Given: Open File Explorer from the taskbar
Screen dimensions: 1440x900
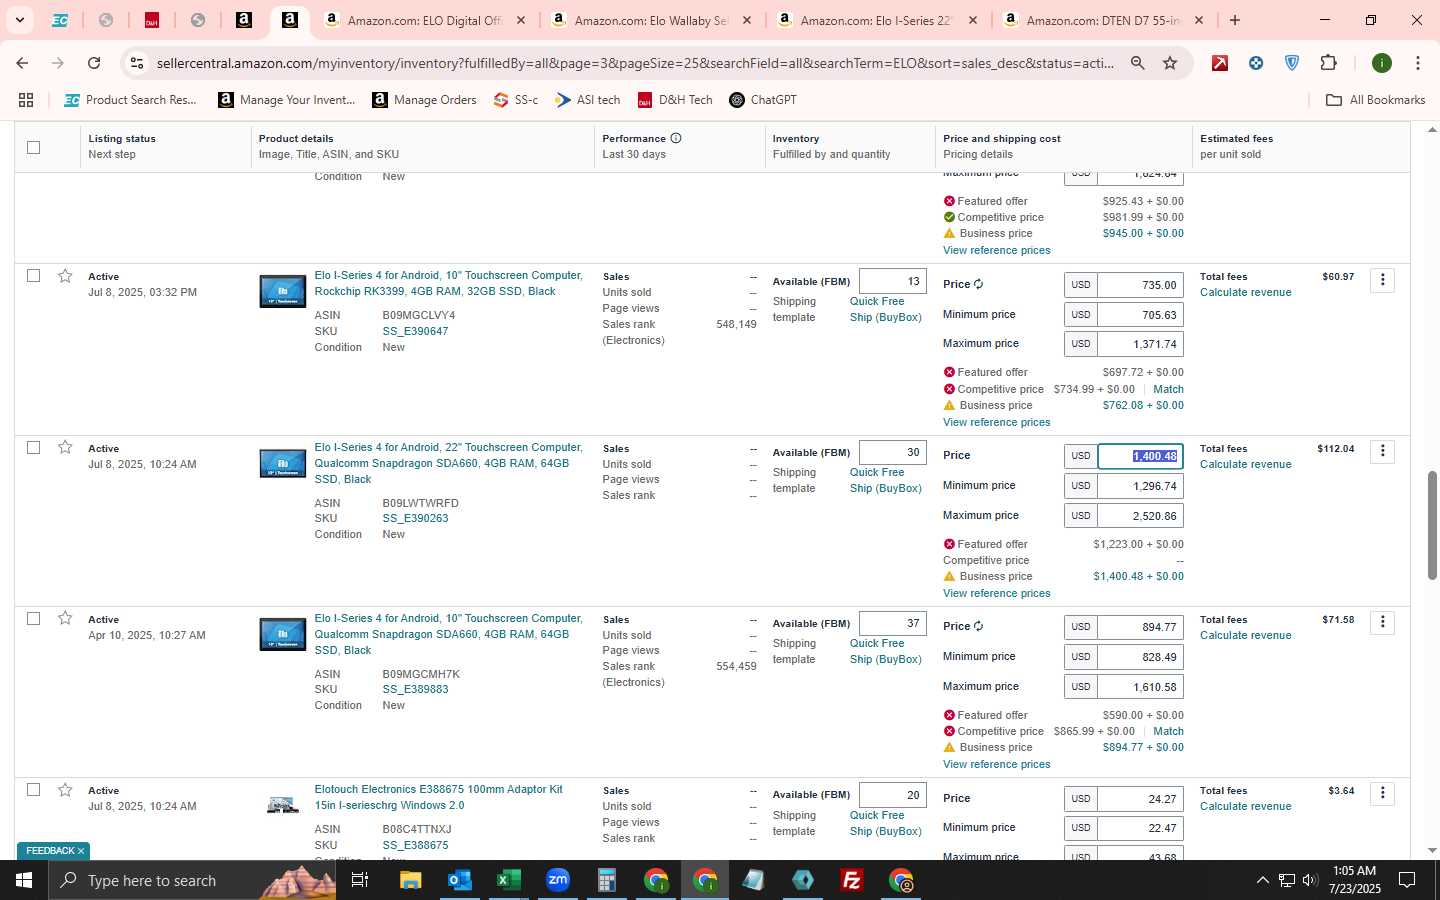Looking at the screenshot, I should (x=410, y=880).
